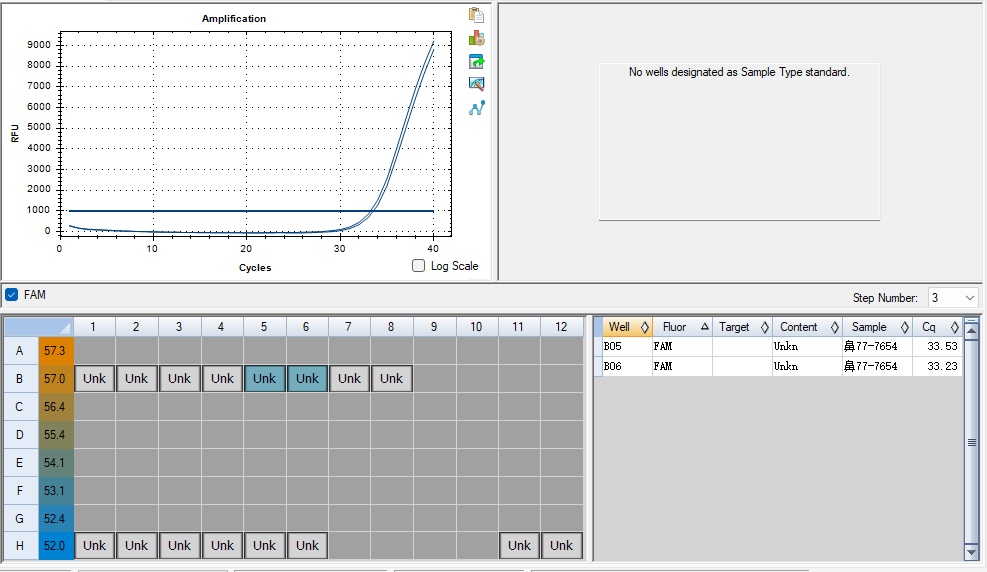Select plate row H header
The width and height of the screenshot is (987, 572).
[20, 546]
